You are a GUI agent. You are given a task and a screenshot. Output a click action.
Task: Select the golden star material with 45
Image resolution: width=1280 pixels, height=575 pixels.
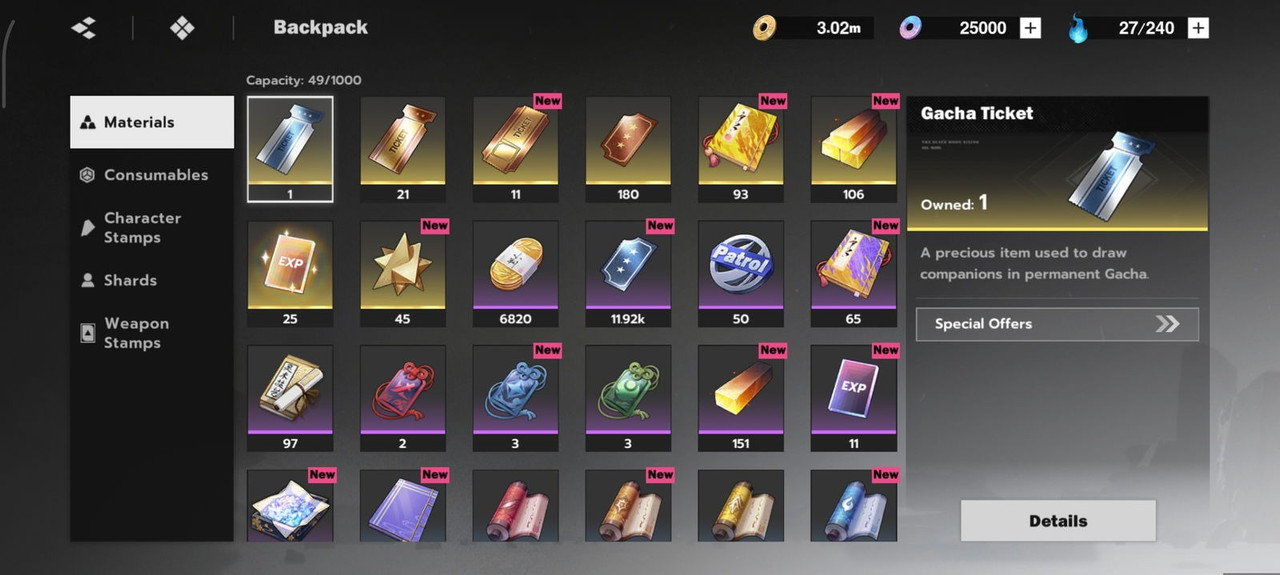pos(403,274)
